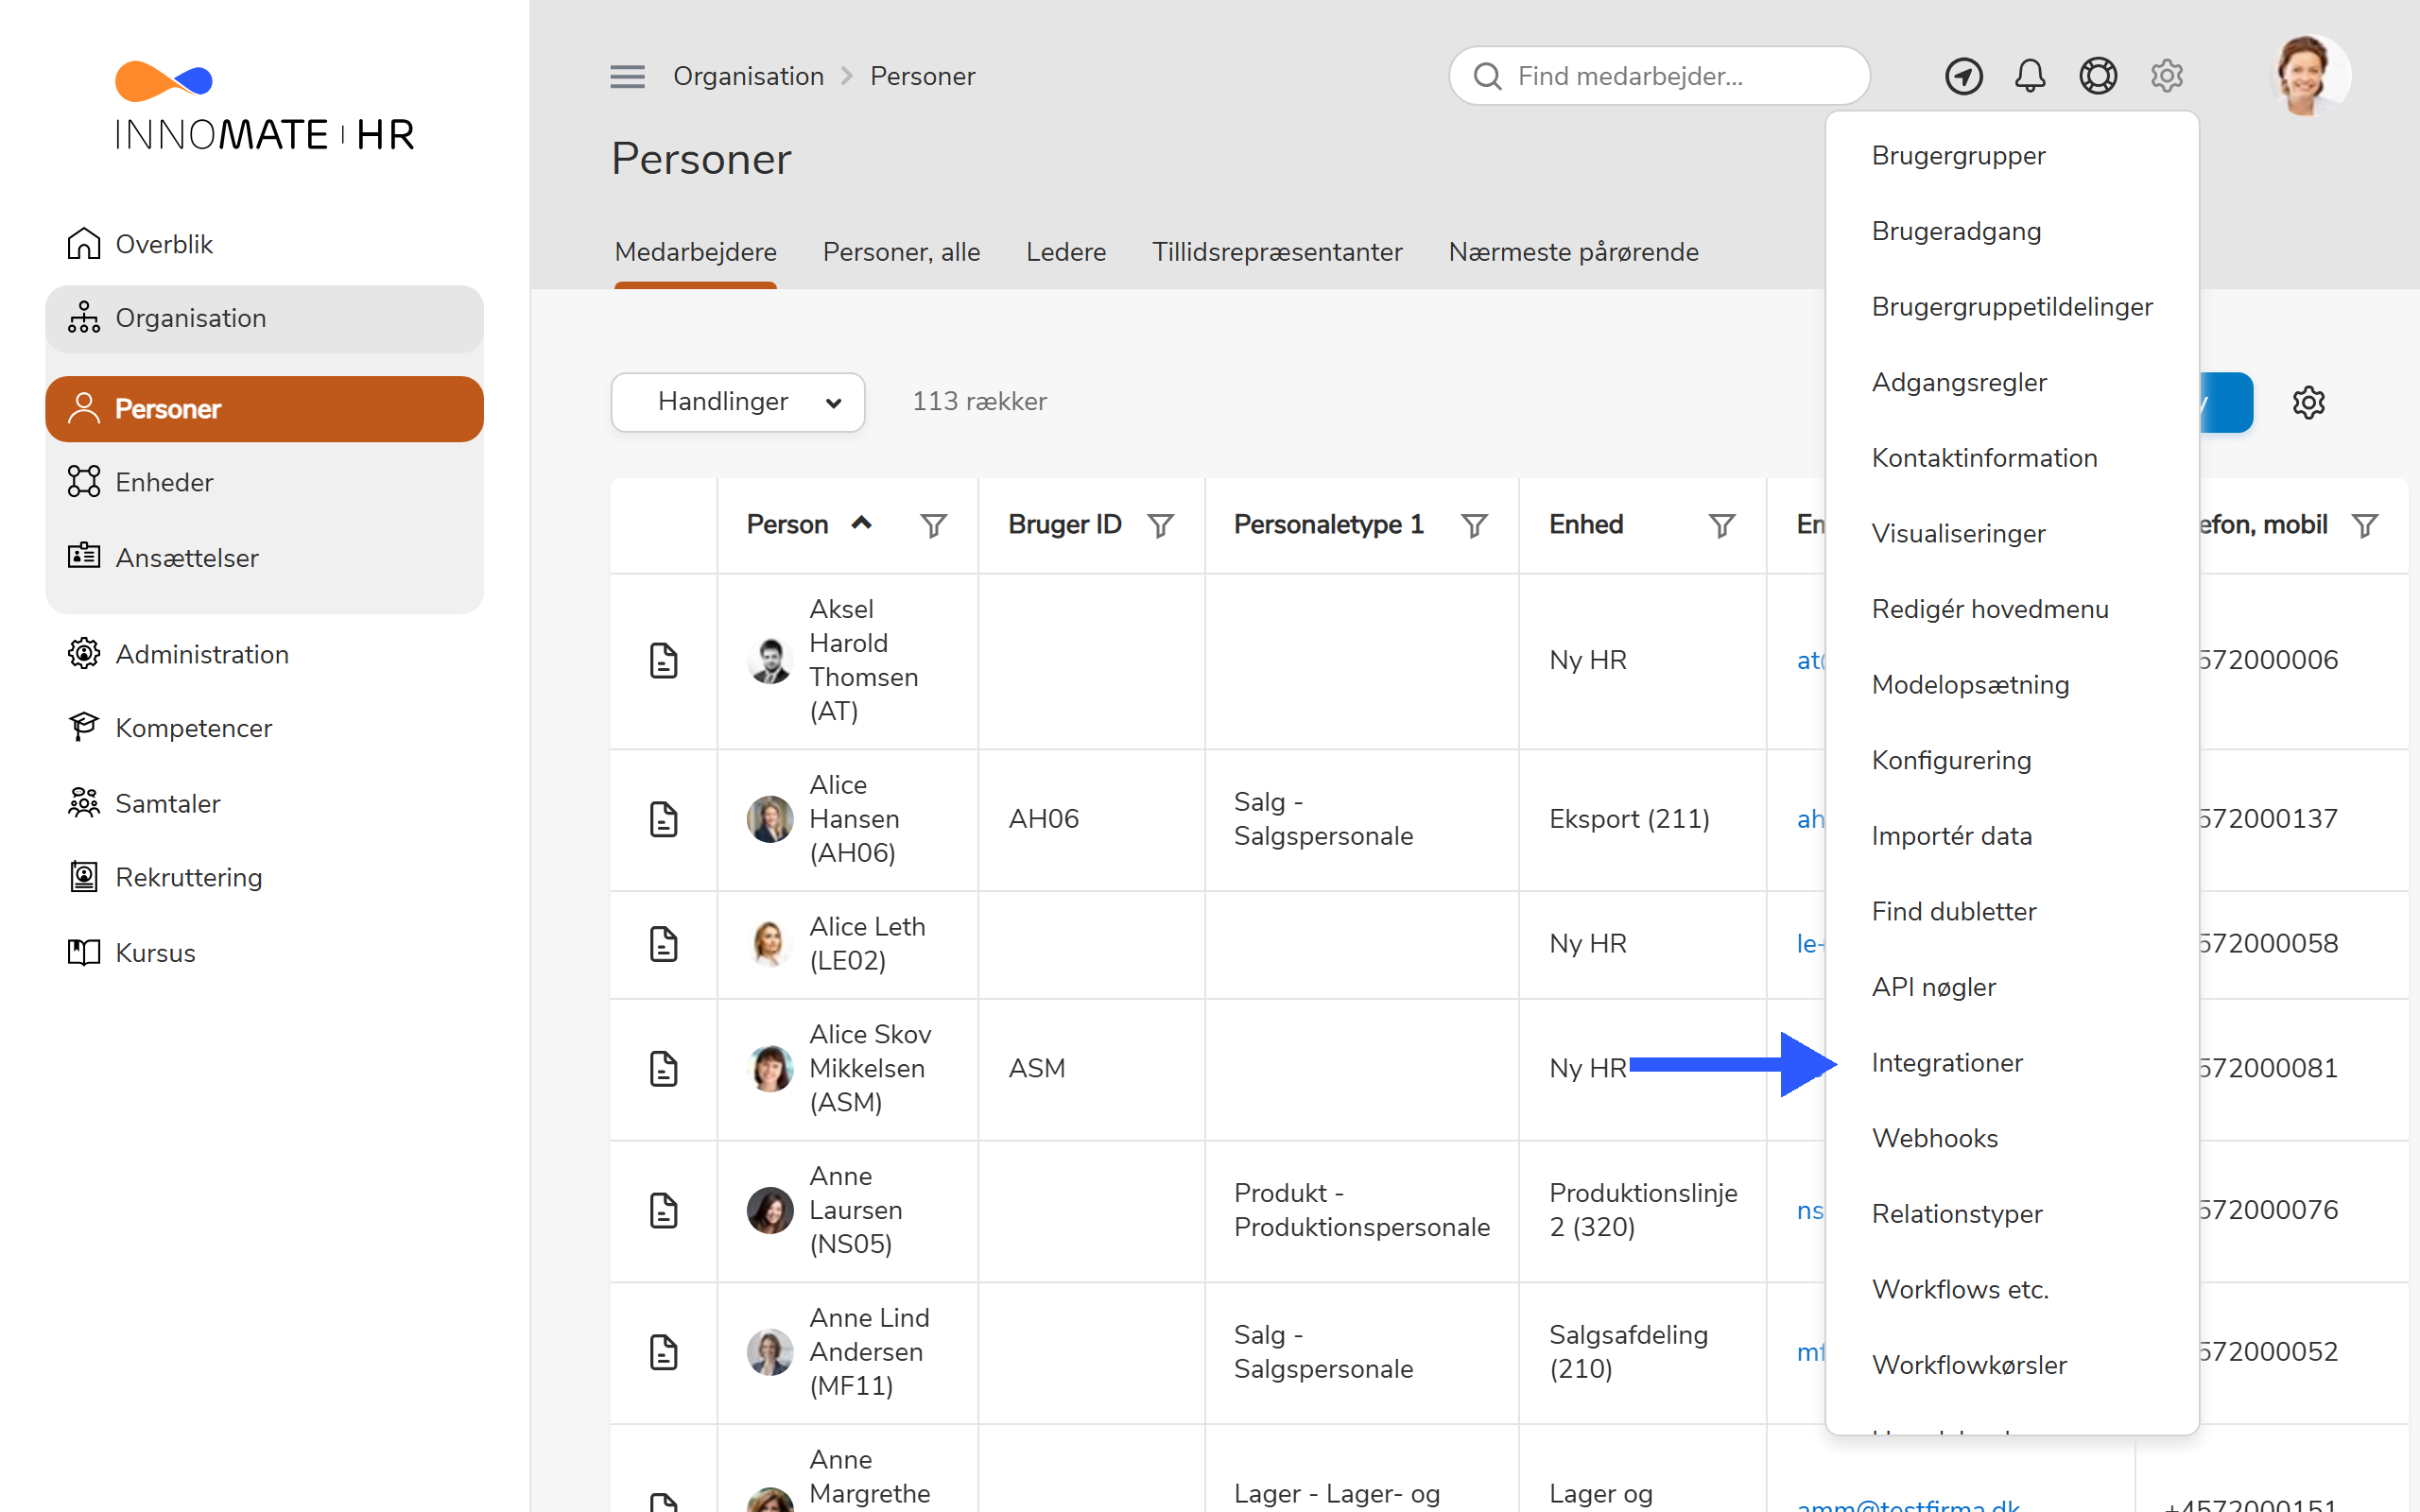
Task: Click the Organisation breadcrumb link
Action: [x=748, y=76]
